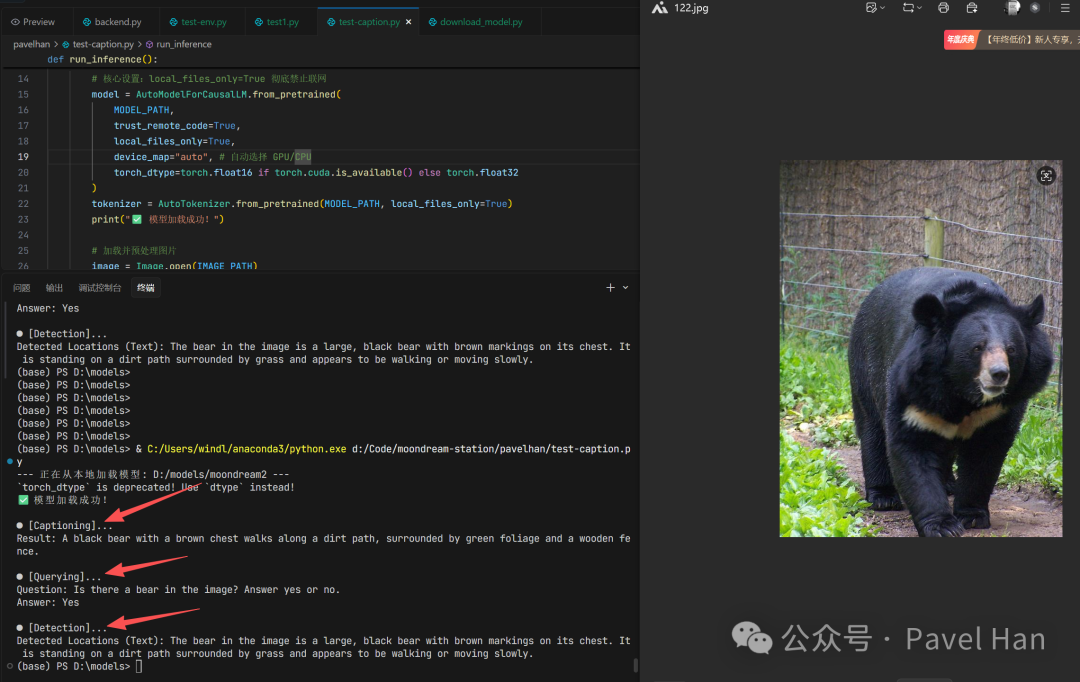Image resolution: width=1080 pixels, height=682 pixels.
Task: Click the 年度庆典 promotion banner
Action: 960,40
